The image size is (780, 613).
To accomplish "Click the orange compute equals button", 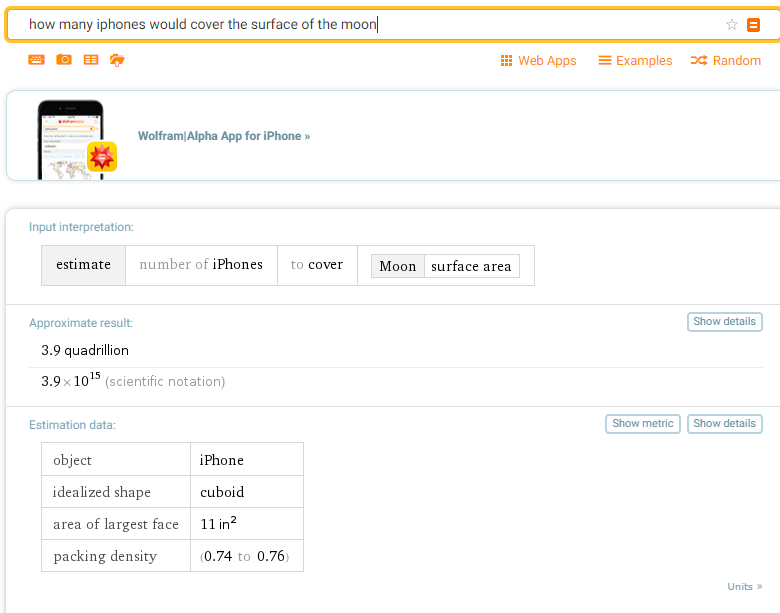I will tap(753, 24).
